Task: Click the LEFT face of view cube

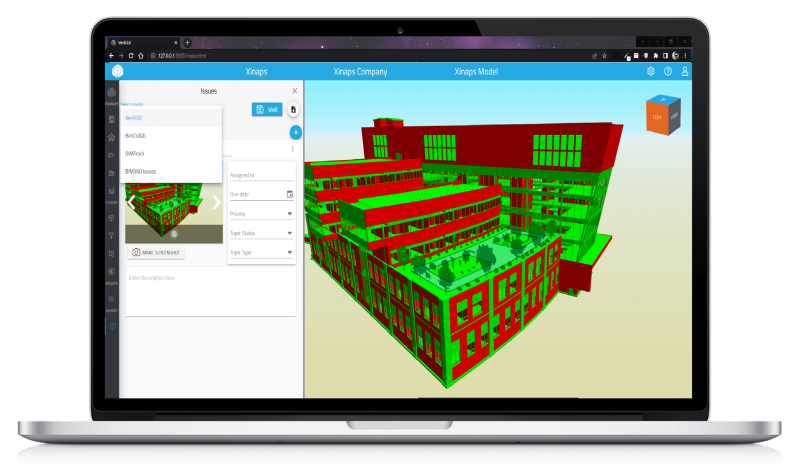Action: (657, 117)
